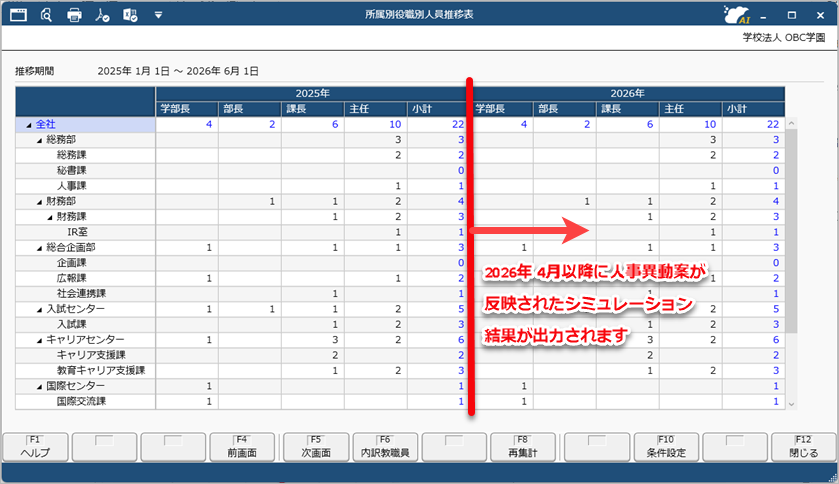
Task: Collapse the 総合企画部 tree node
Action: [40, 248]
